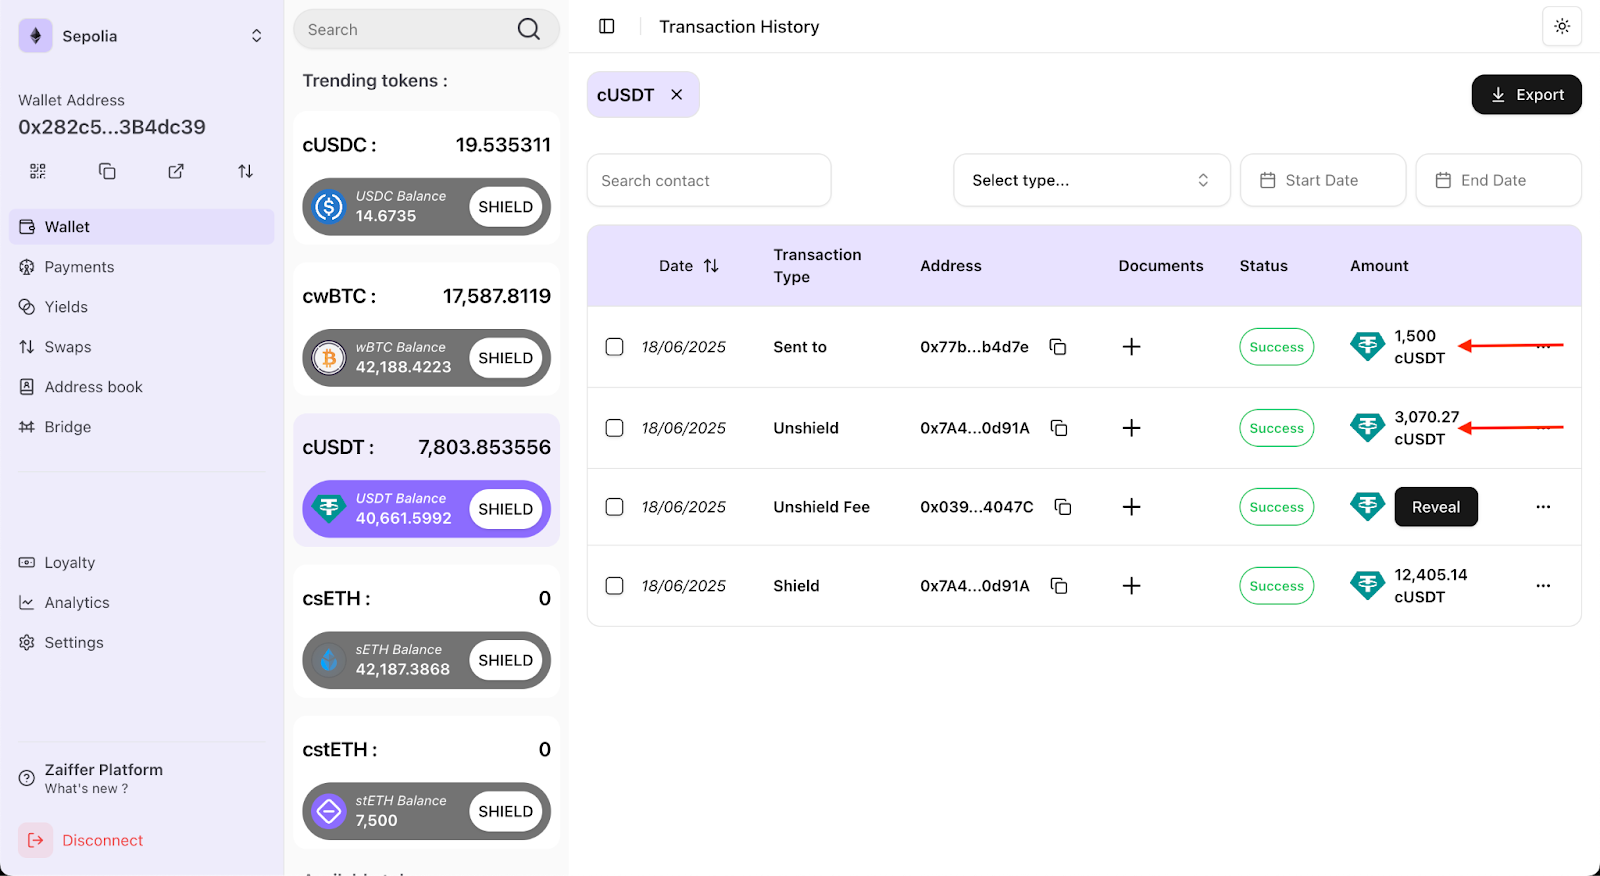Viewport: 1600px width, 876px height.
Task: Copy the wallet address via copy icon
Action: [x=107, y=171]
